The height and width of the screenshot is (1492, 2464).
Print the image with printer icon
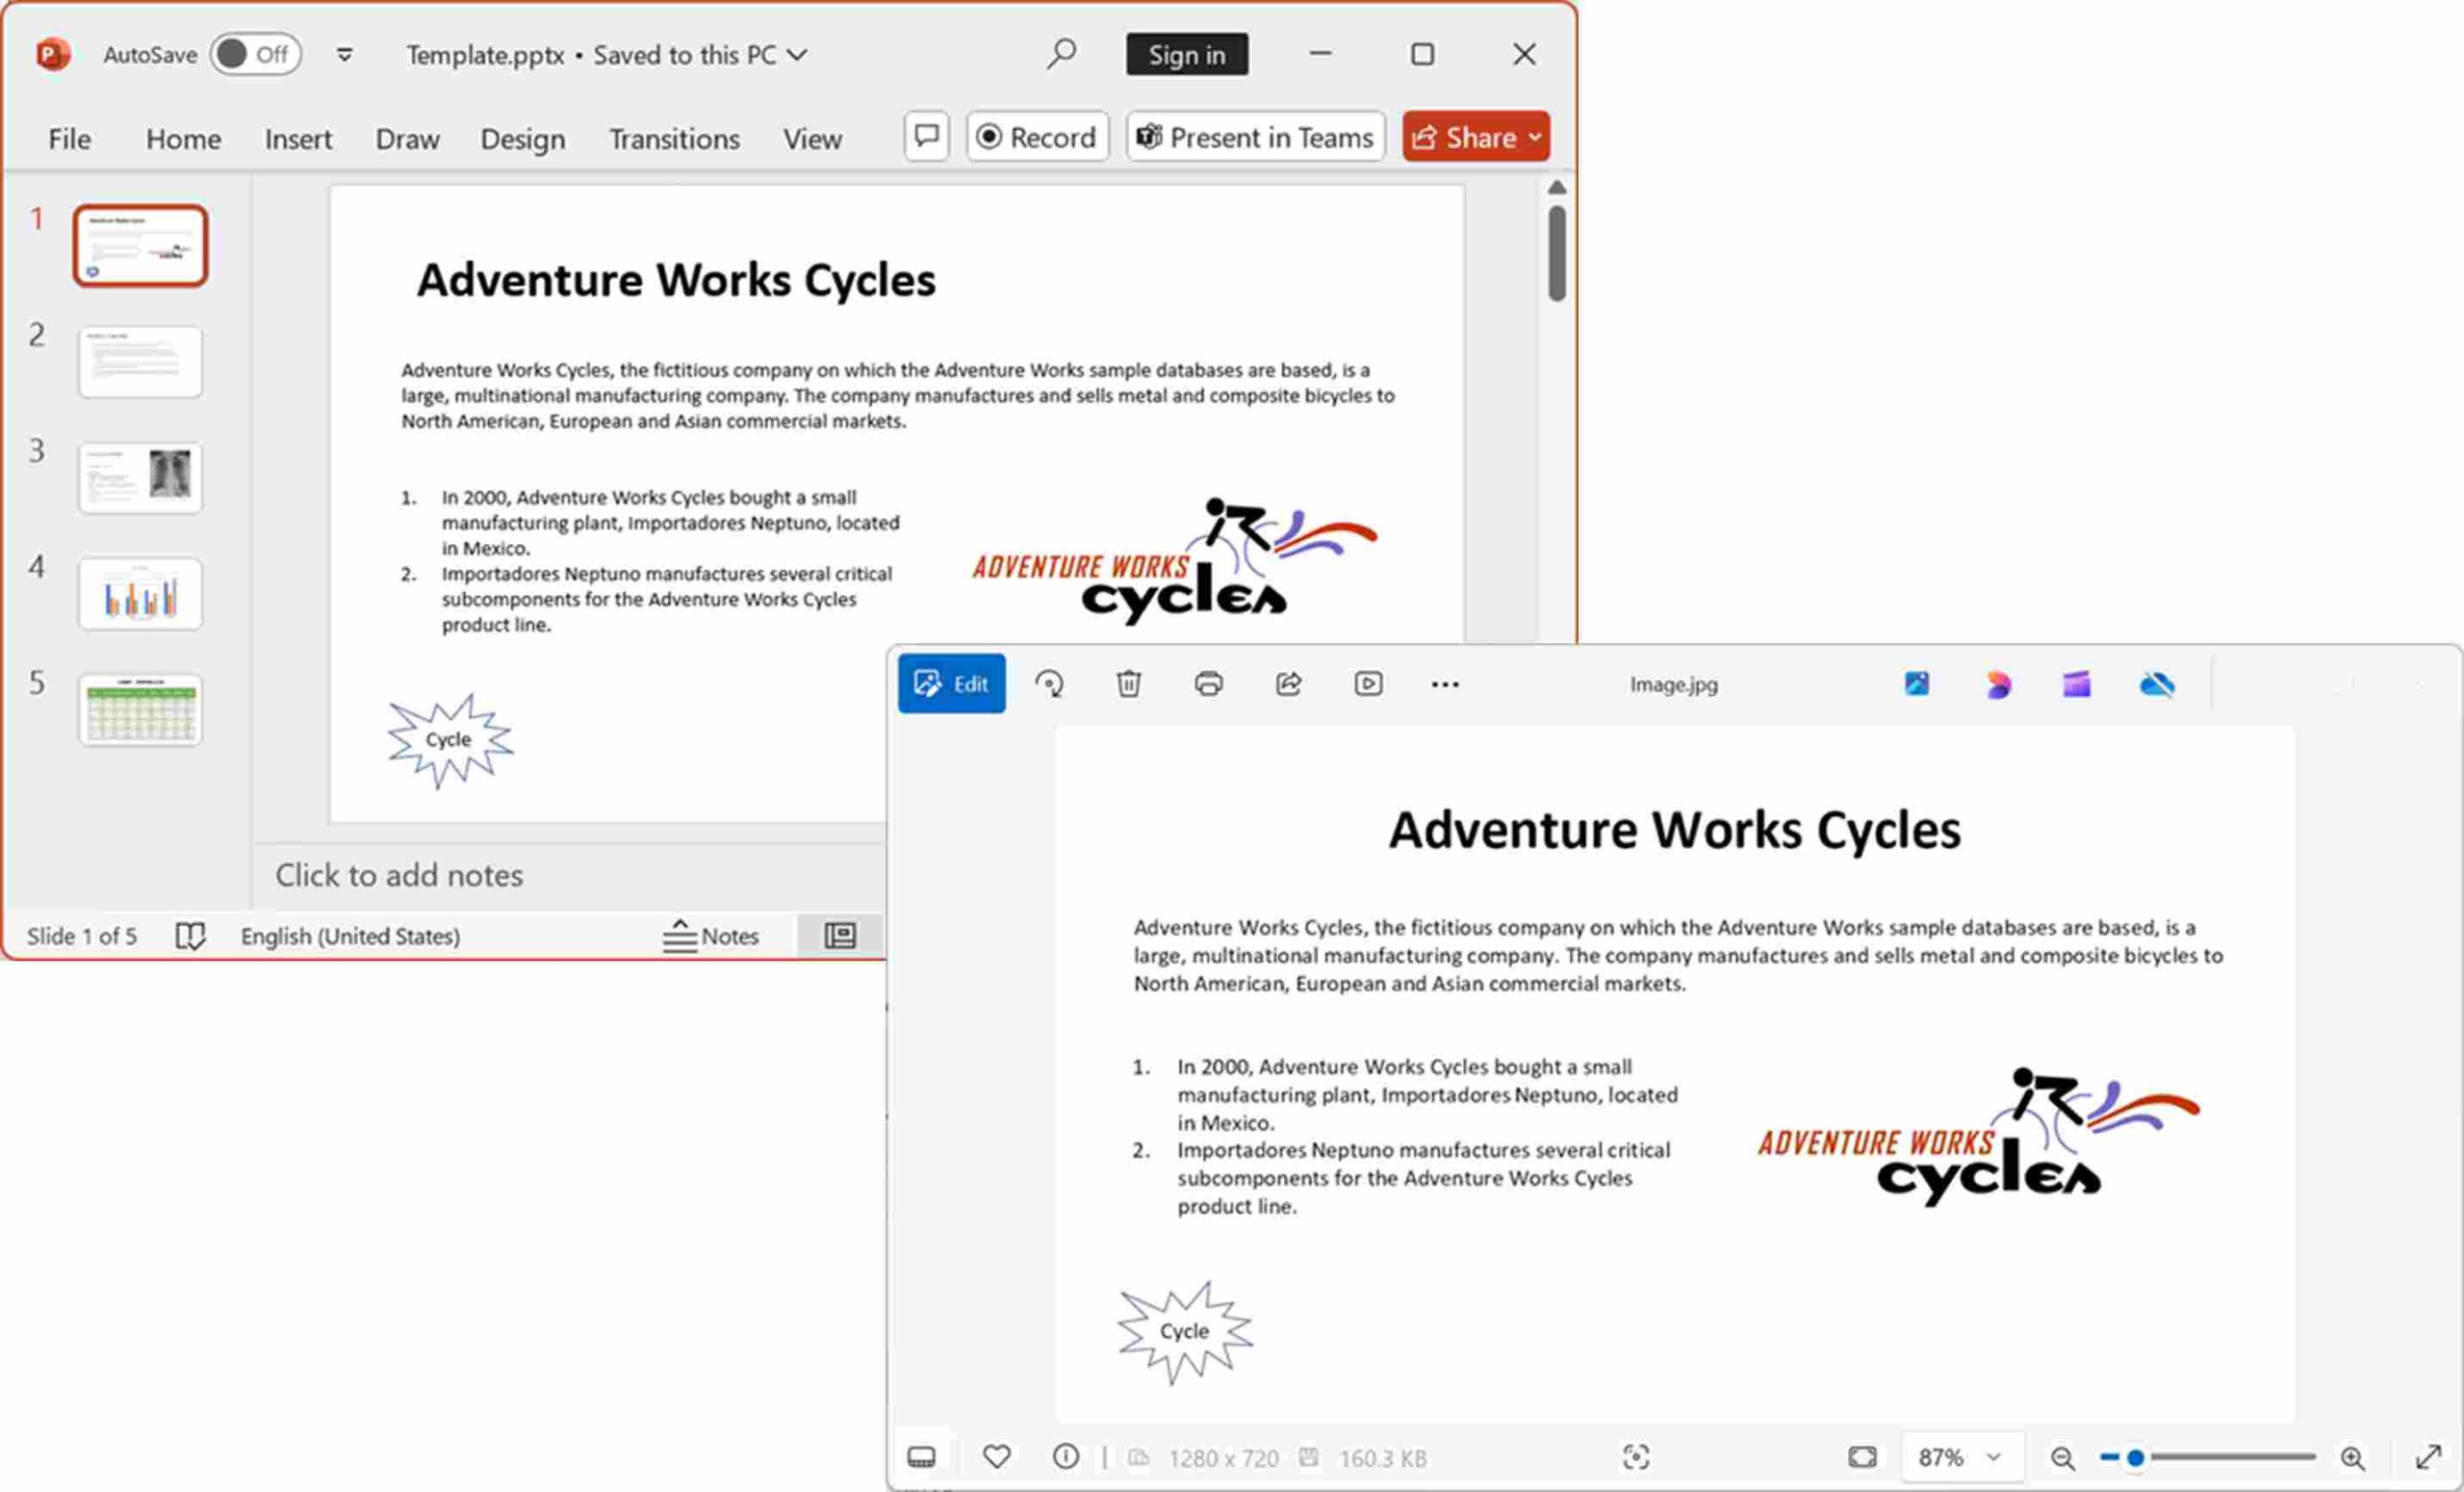coord(1208,684)
